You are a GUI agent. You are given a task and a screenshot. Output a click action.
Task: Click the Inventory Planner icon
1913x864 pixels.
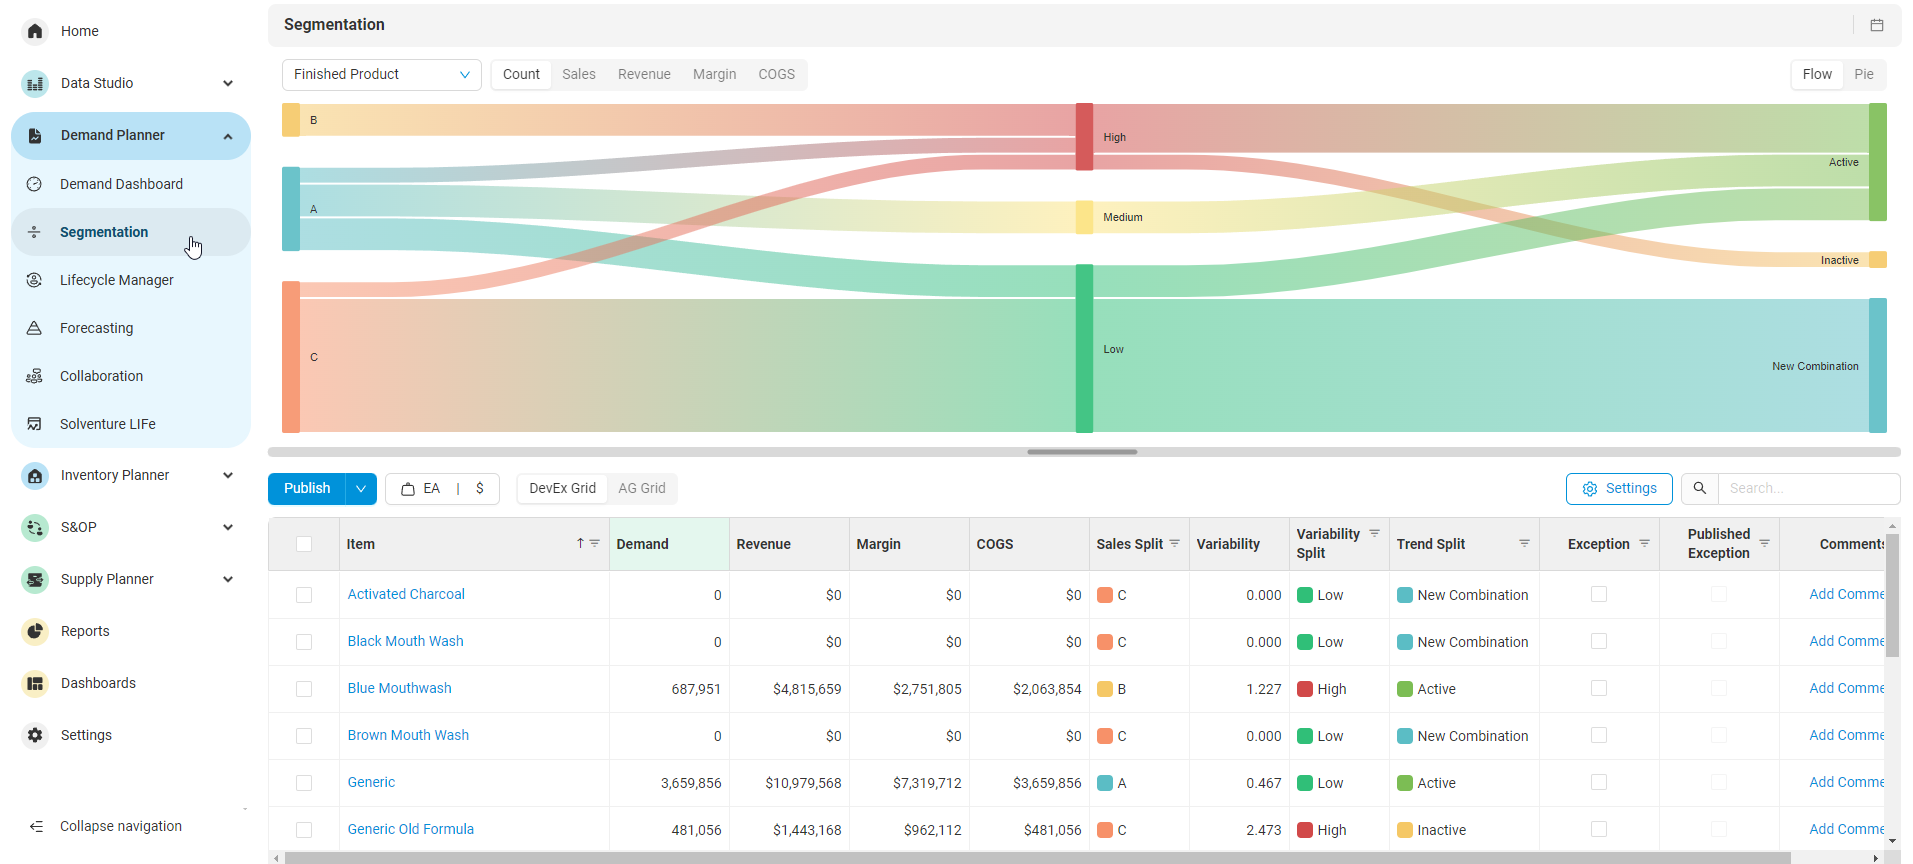35,475
